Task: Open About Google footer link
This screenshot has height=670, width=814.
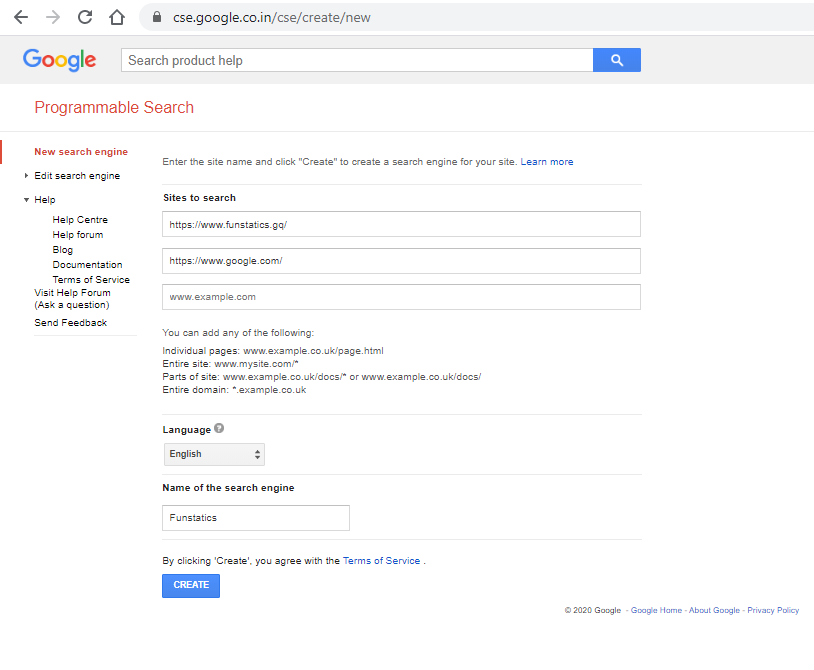Action: [x=714, y=610]
